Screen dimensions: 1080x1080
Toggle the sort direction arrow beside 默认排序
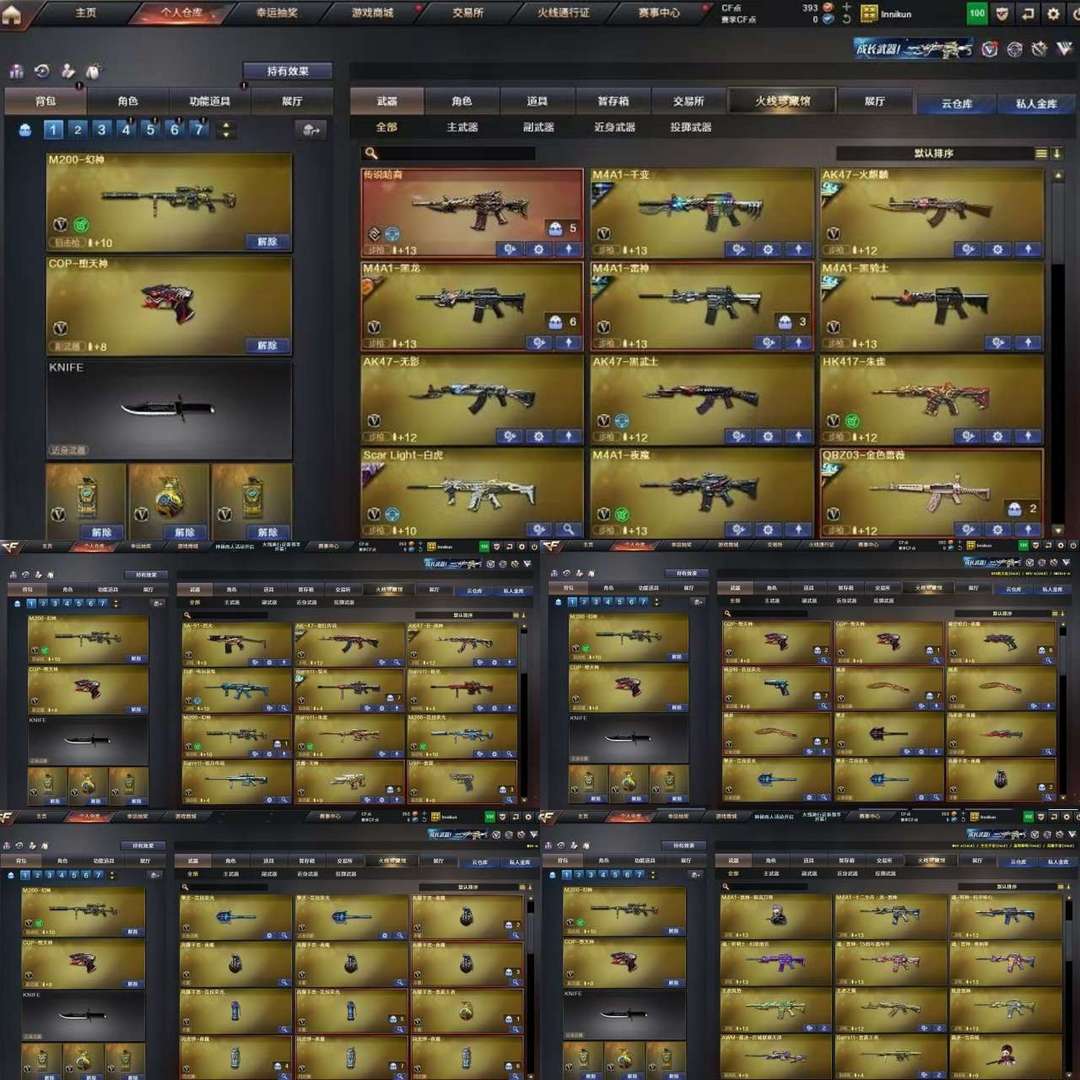click(1057, 154)
